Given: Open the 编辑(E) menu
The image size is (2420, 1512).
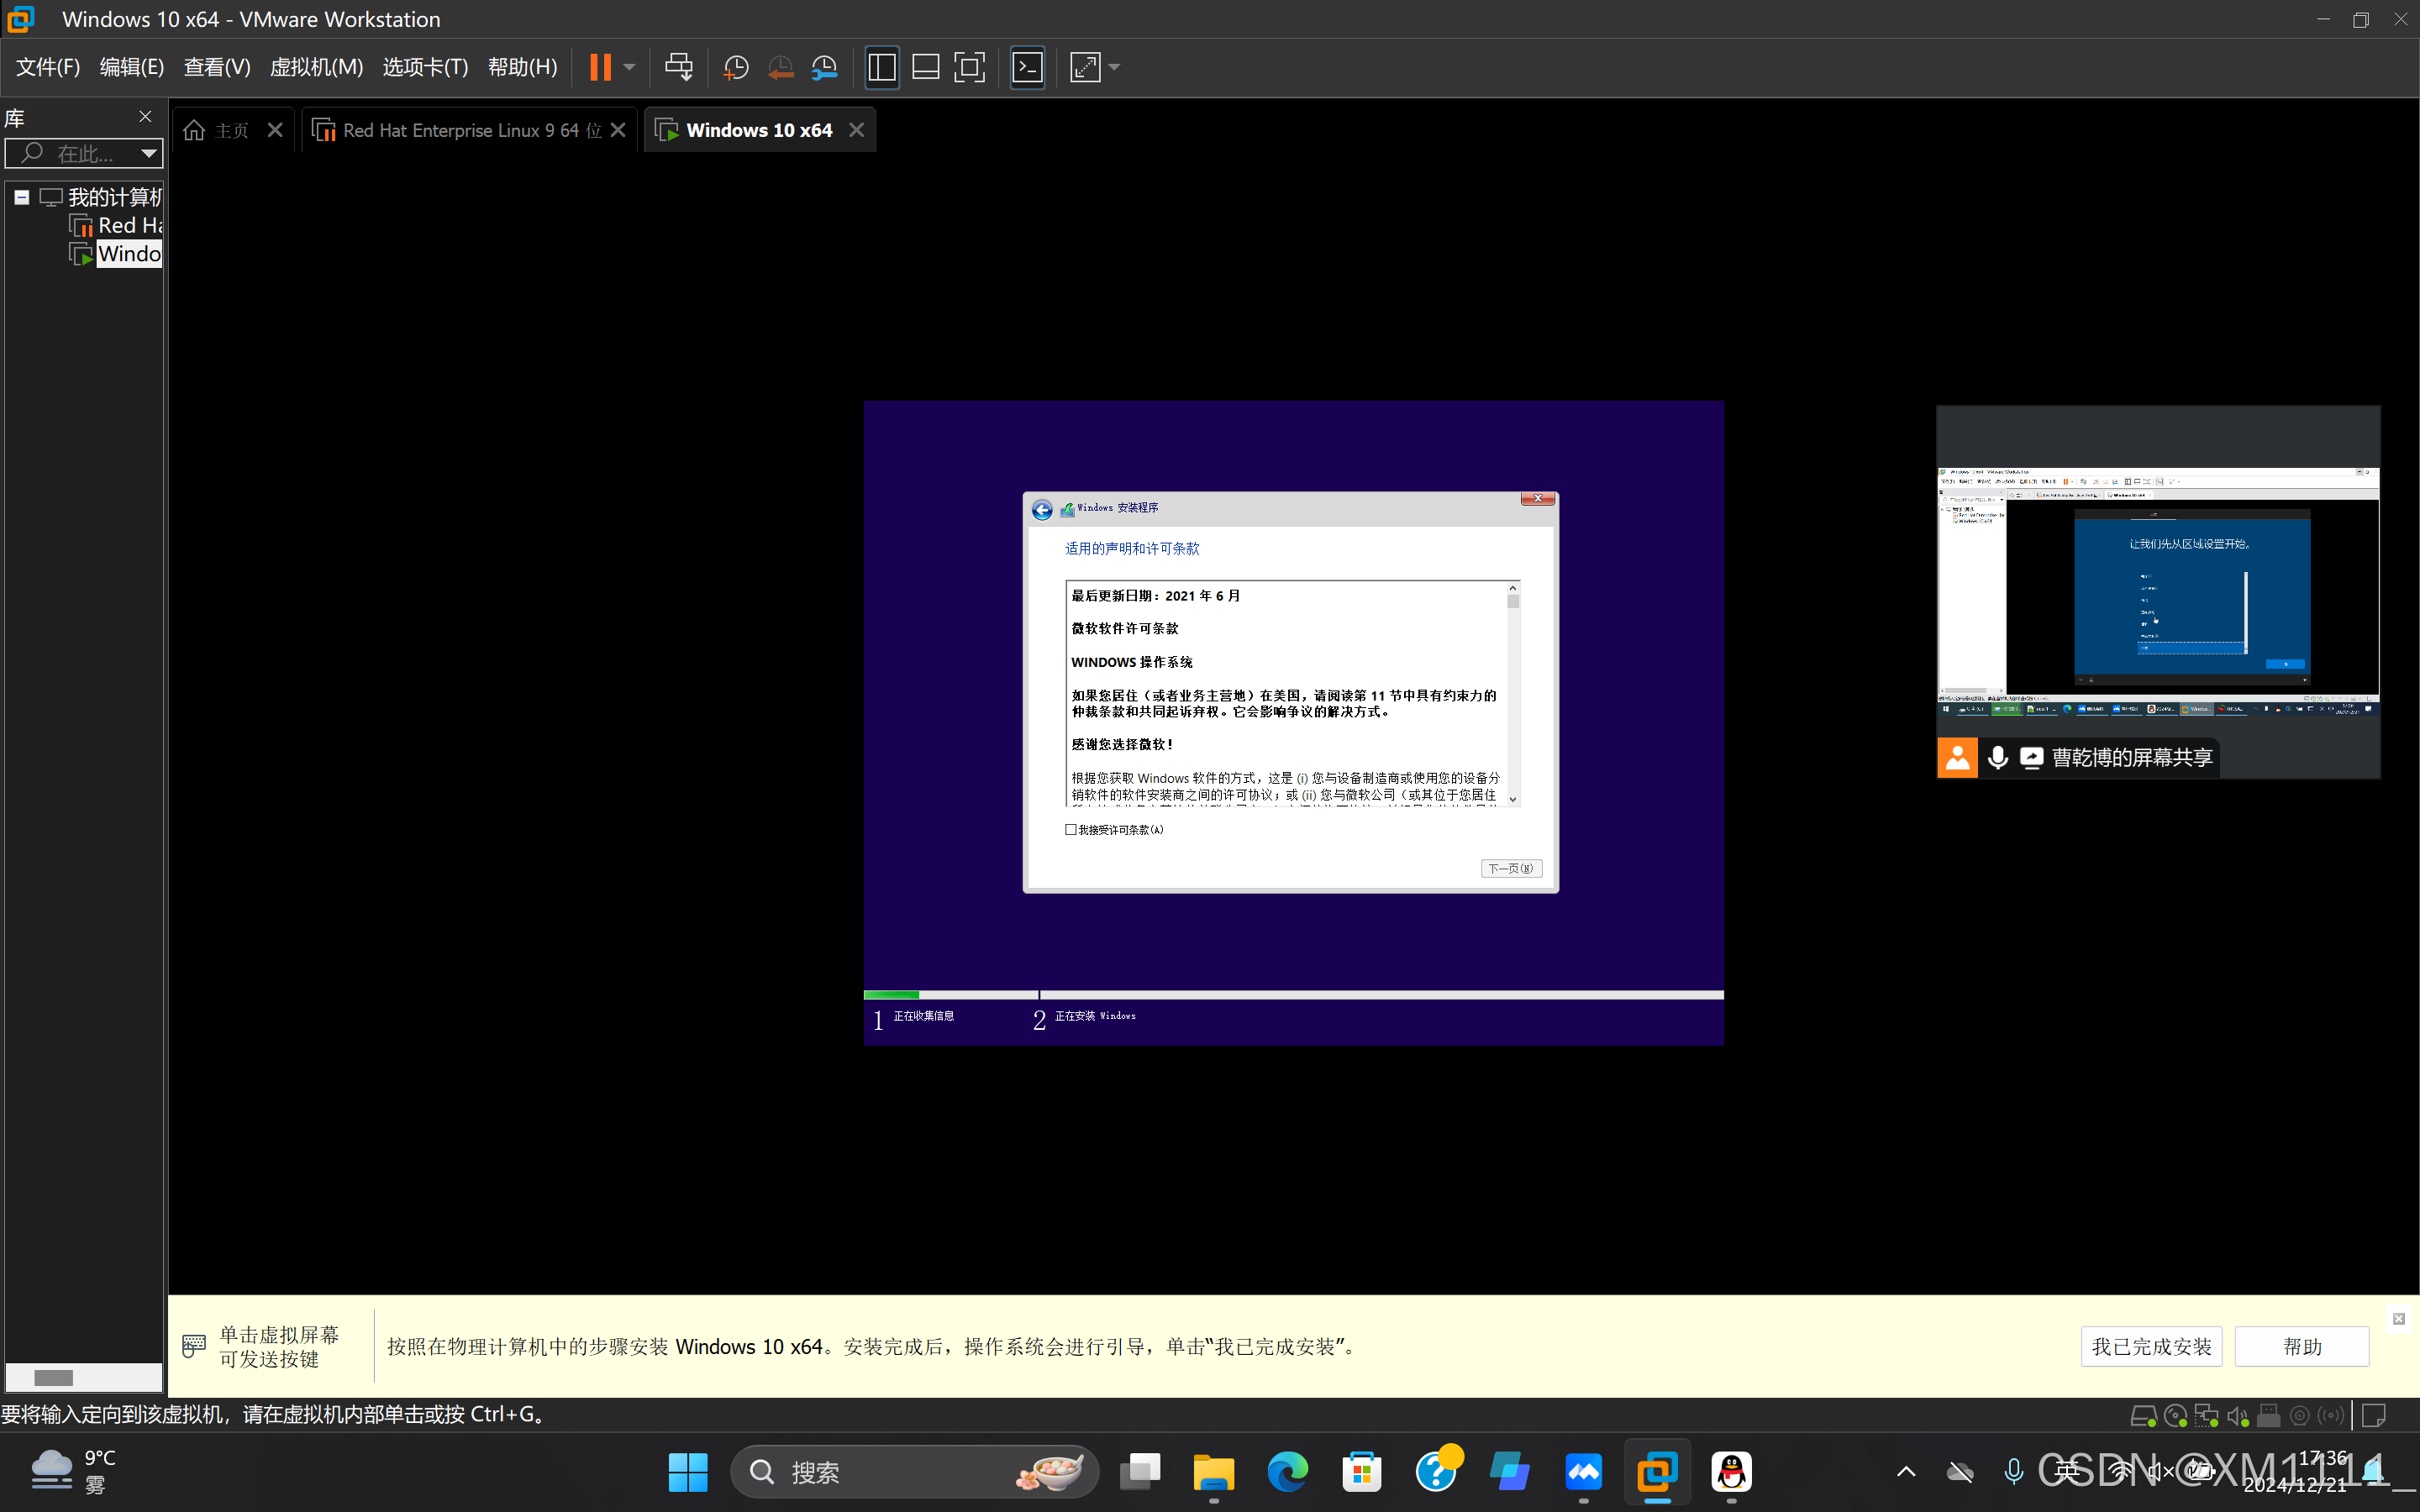Looking at the screenshot, I should (132, 67).
